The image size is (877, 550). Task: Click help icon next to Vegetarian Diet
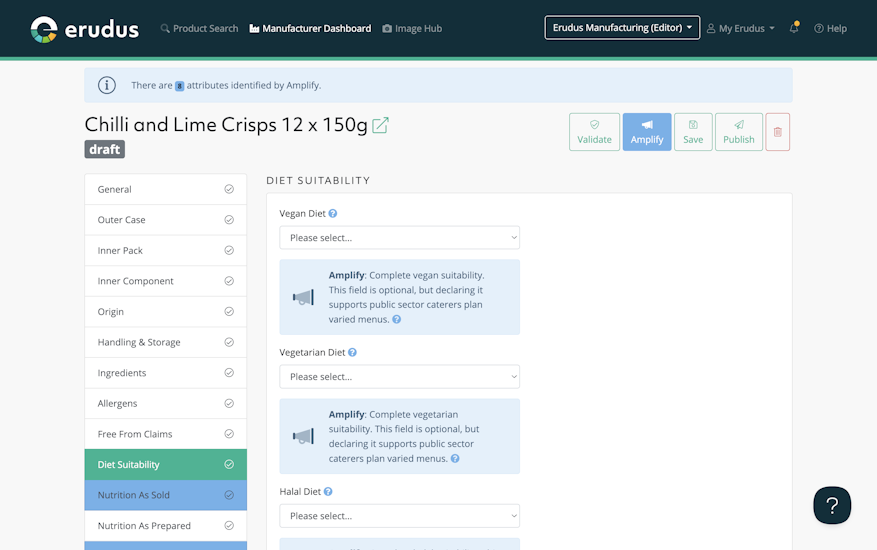pyautogui.click(x=352, y=352)
